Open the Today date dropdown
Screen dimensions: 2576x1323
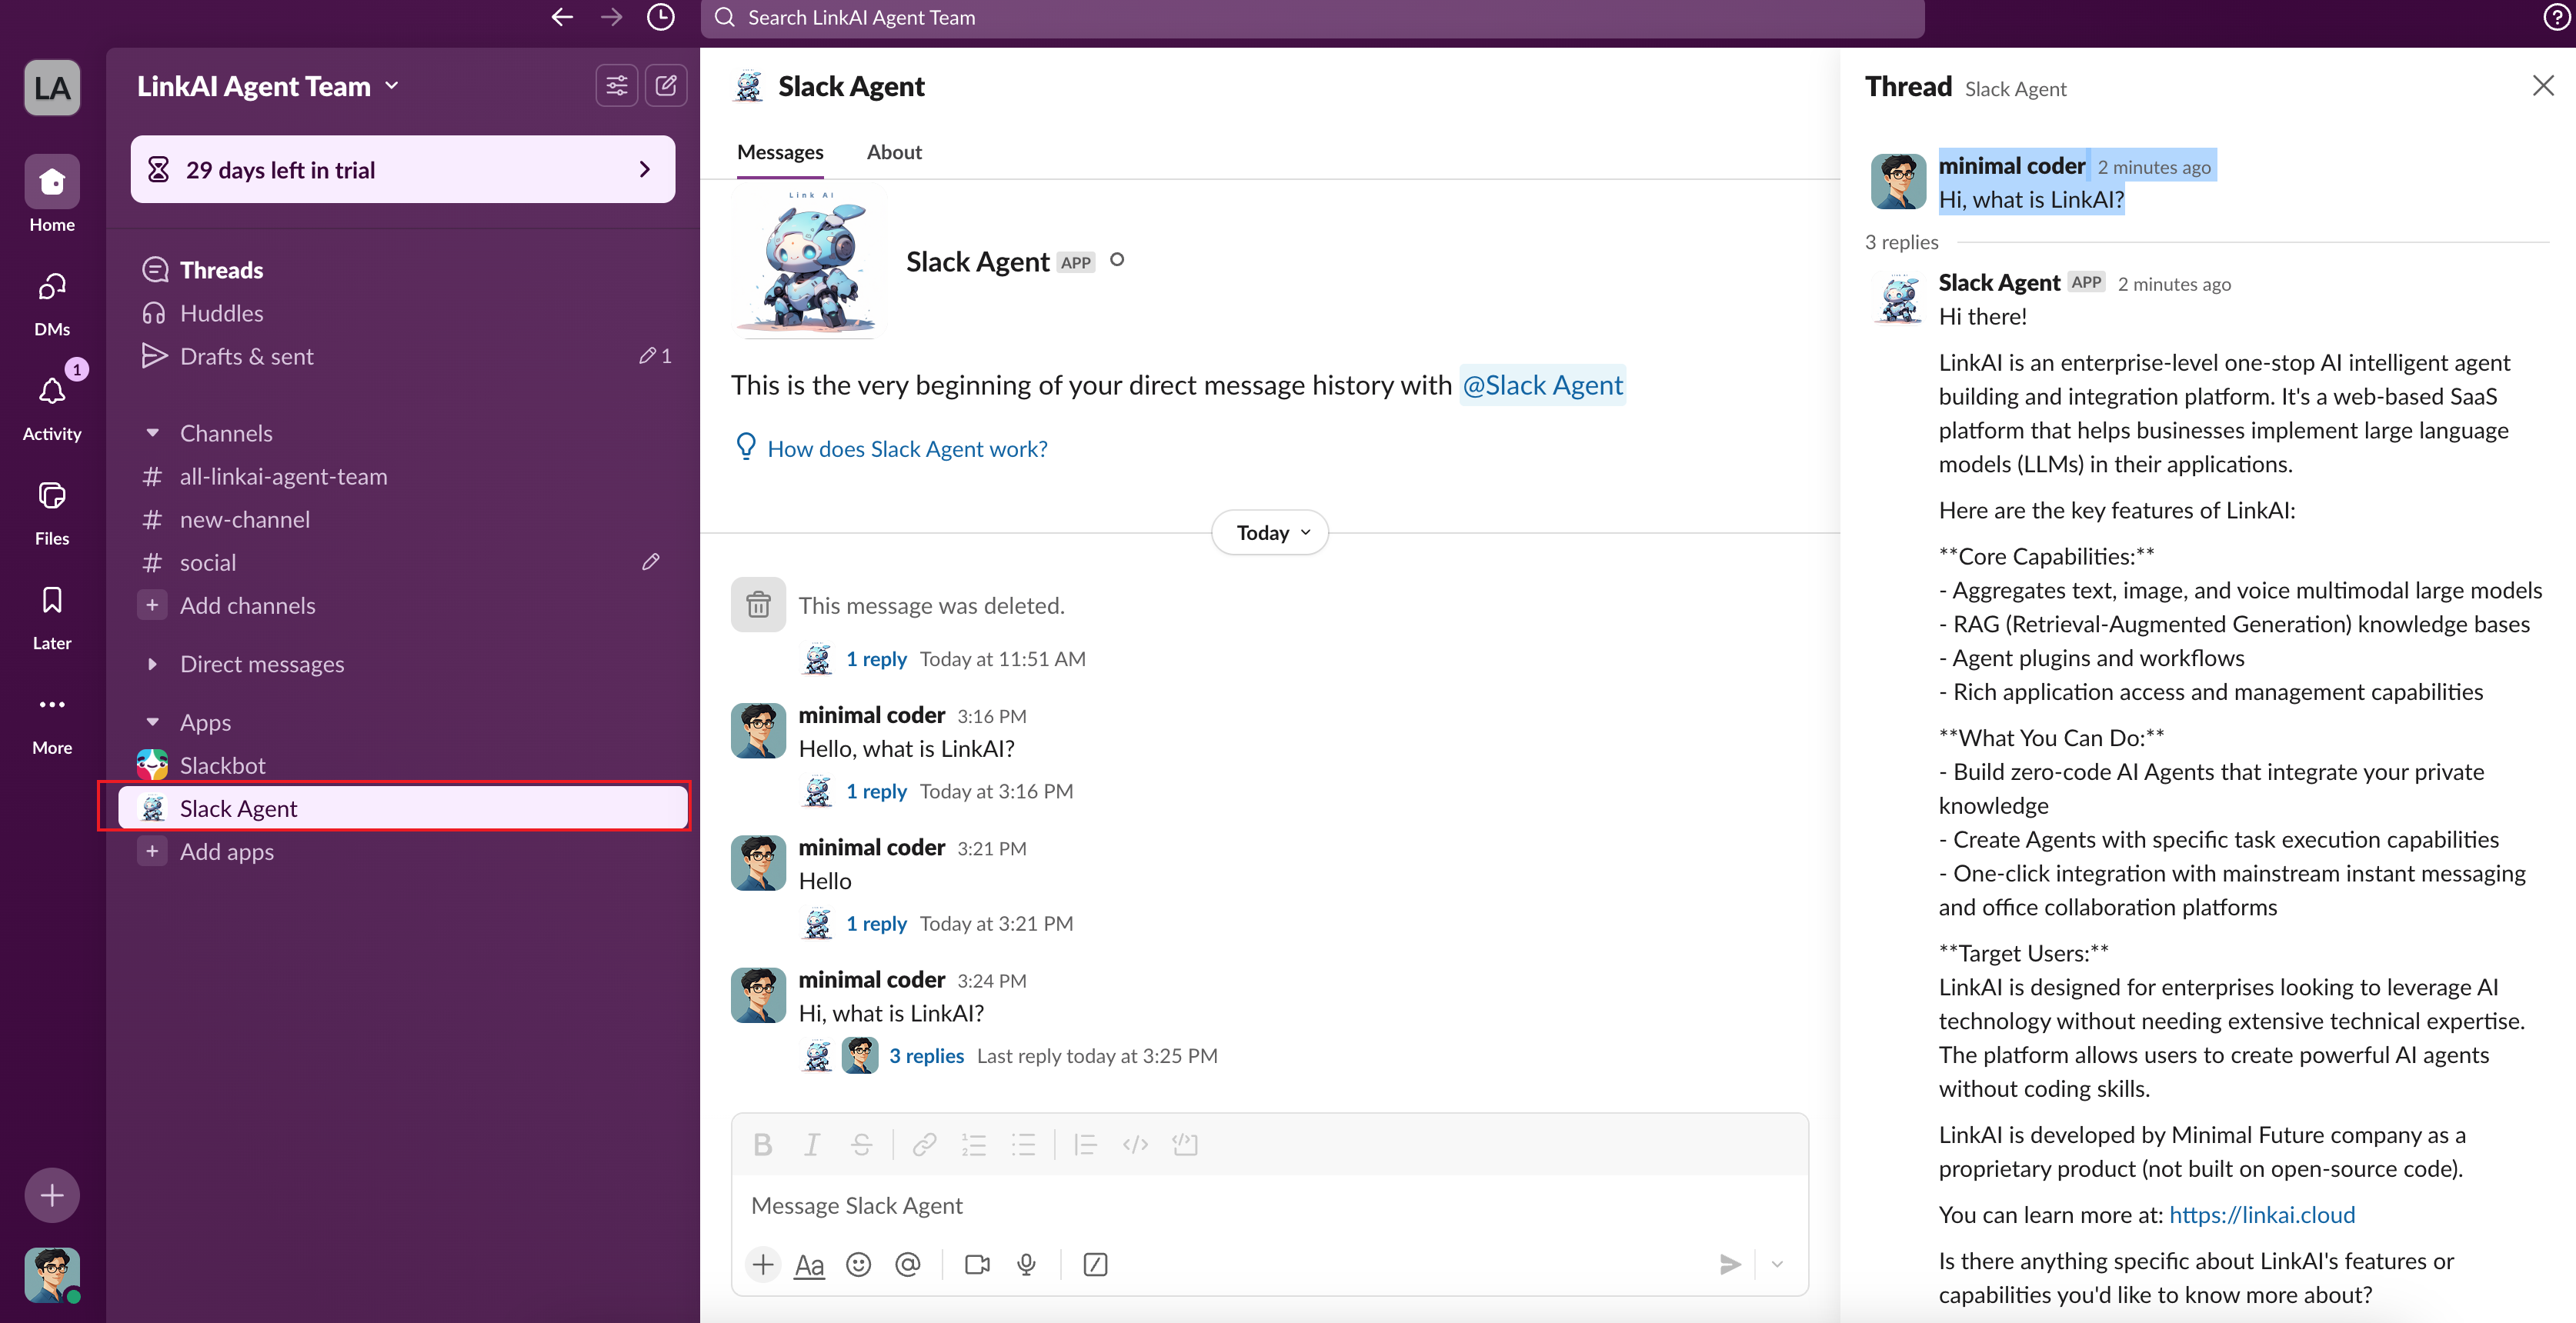pyautogui.click(x=1270, y=533)
